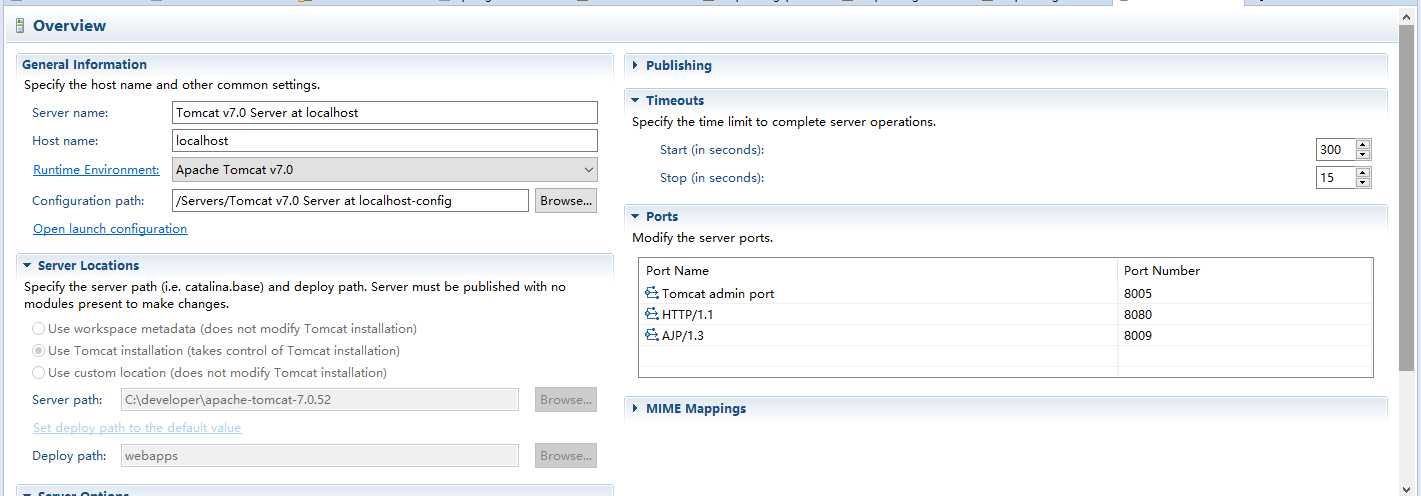This screenshot has width=1421, height=496.
Task: Click the Port Number column header
Action: pyautogui.click(x=1245, y=271)
